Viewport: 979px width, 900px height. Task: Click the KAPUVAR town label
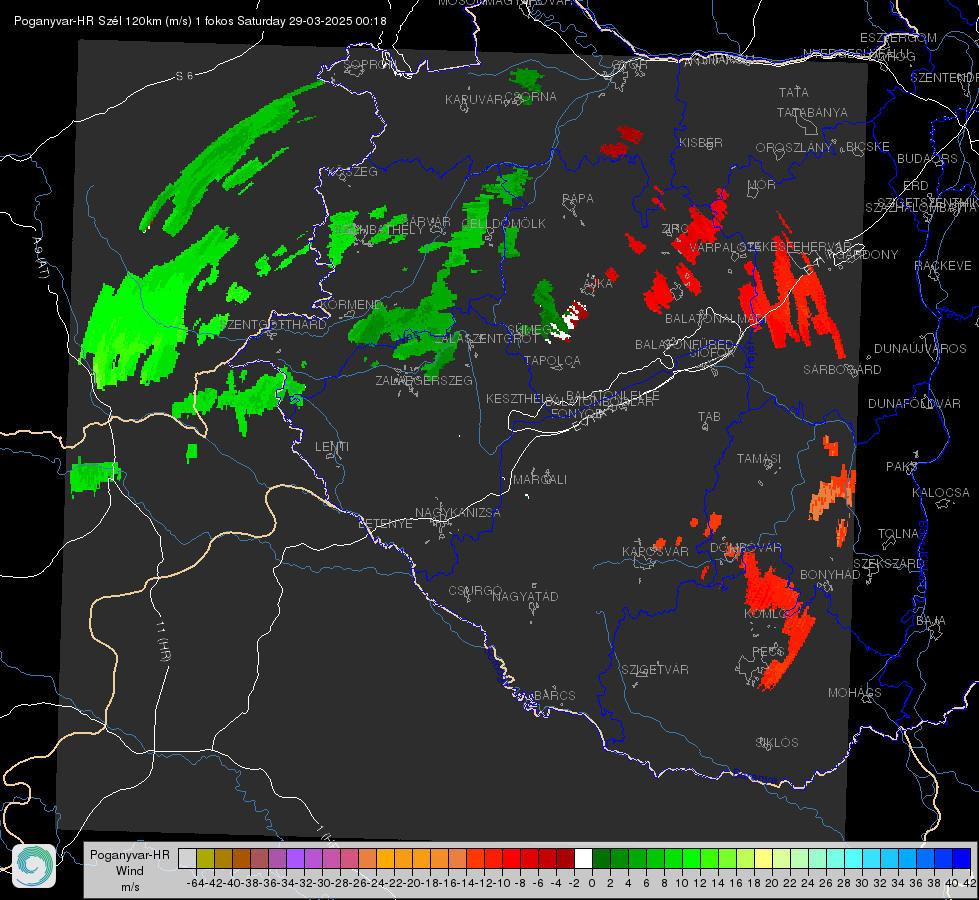(474, 100)
